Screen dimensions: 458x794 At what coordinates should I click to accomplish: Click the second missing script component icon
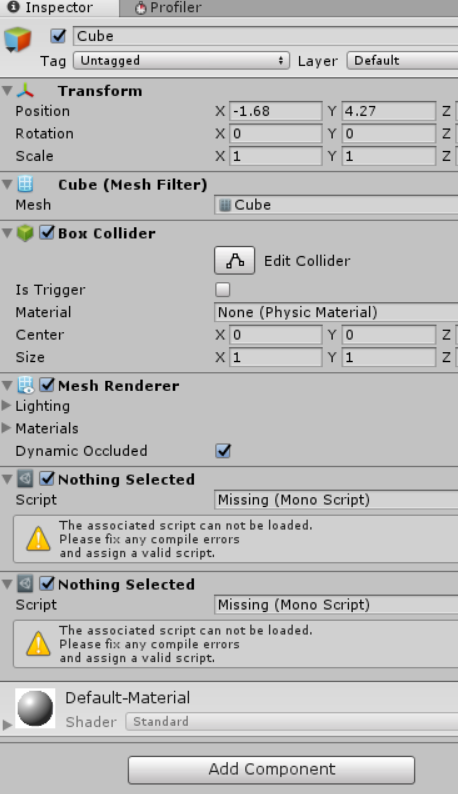click(x=25, y=584)
